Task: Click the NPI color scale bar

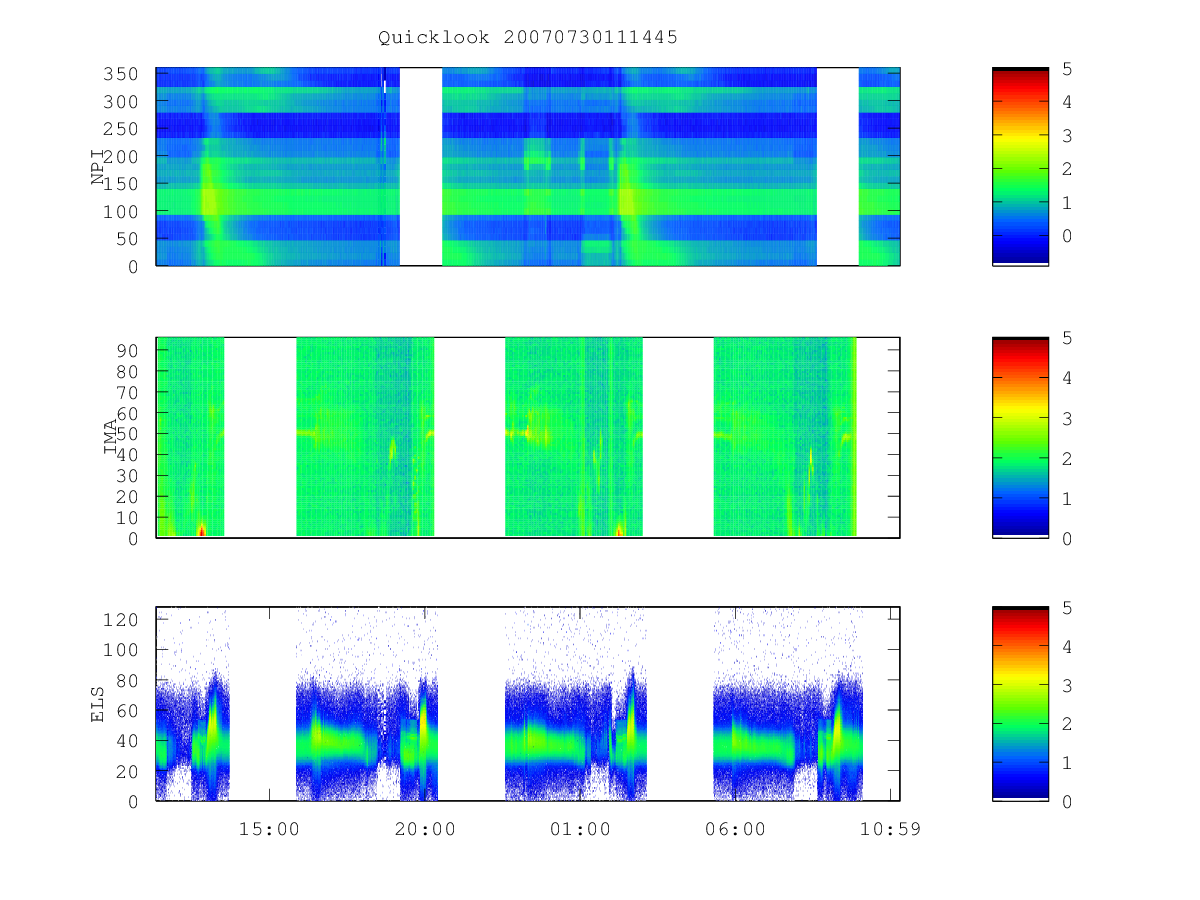Action: point(1020,166)
